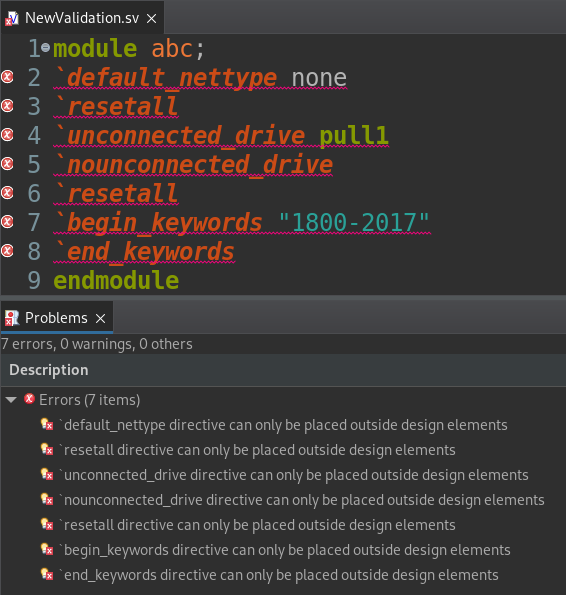Image resolution: width=566 pixels, height=595 pixels.
Task: Click quick-fix icon for begin_keywords error
Action: point(47,549)
